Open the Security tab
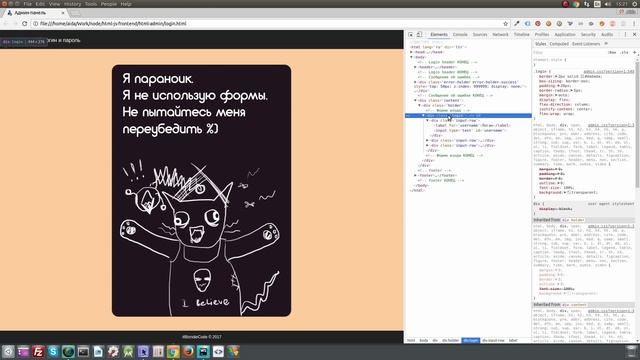Screen dimensions: 640x360 pos(588,35)
